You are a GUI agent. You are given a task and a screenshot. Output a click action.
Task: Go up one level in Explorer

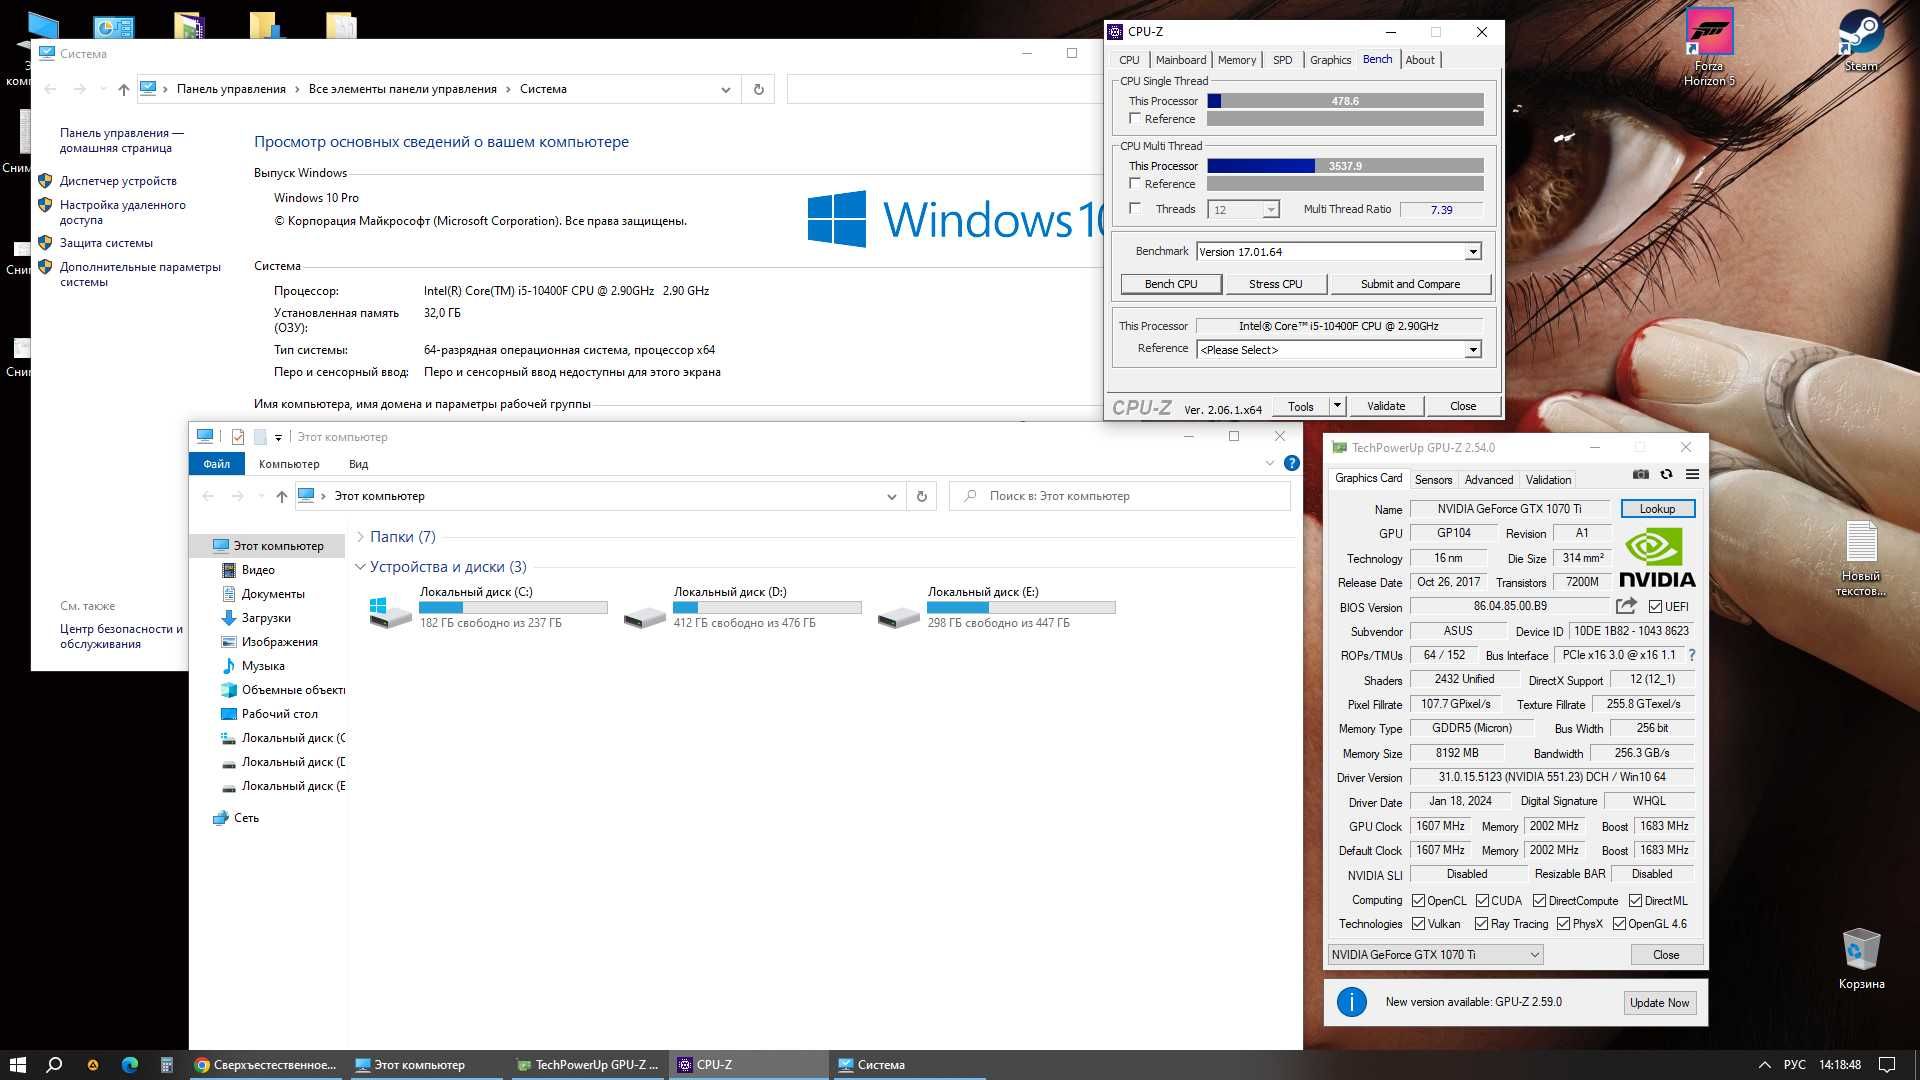281,496
